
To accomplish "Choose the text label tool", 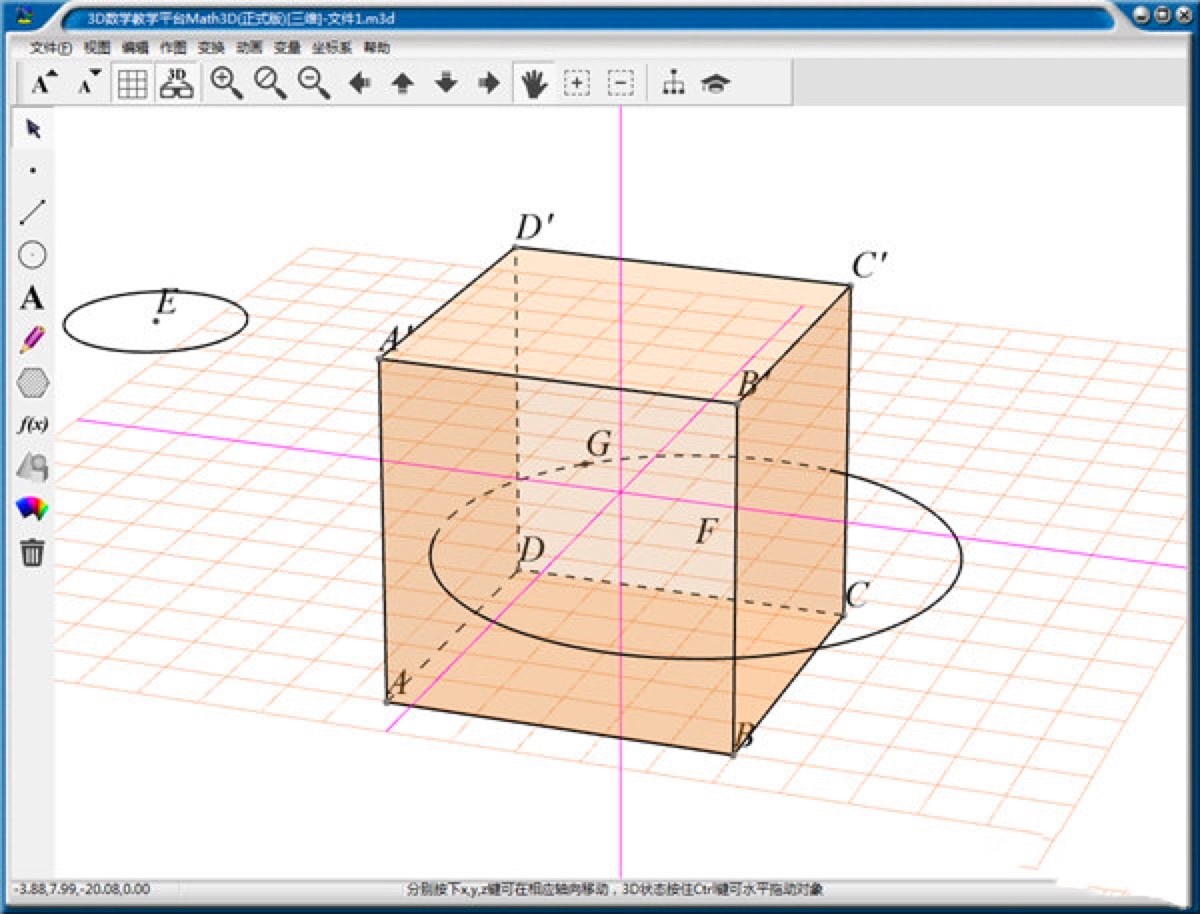I will pos(32,298).
